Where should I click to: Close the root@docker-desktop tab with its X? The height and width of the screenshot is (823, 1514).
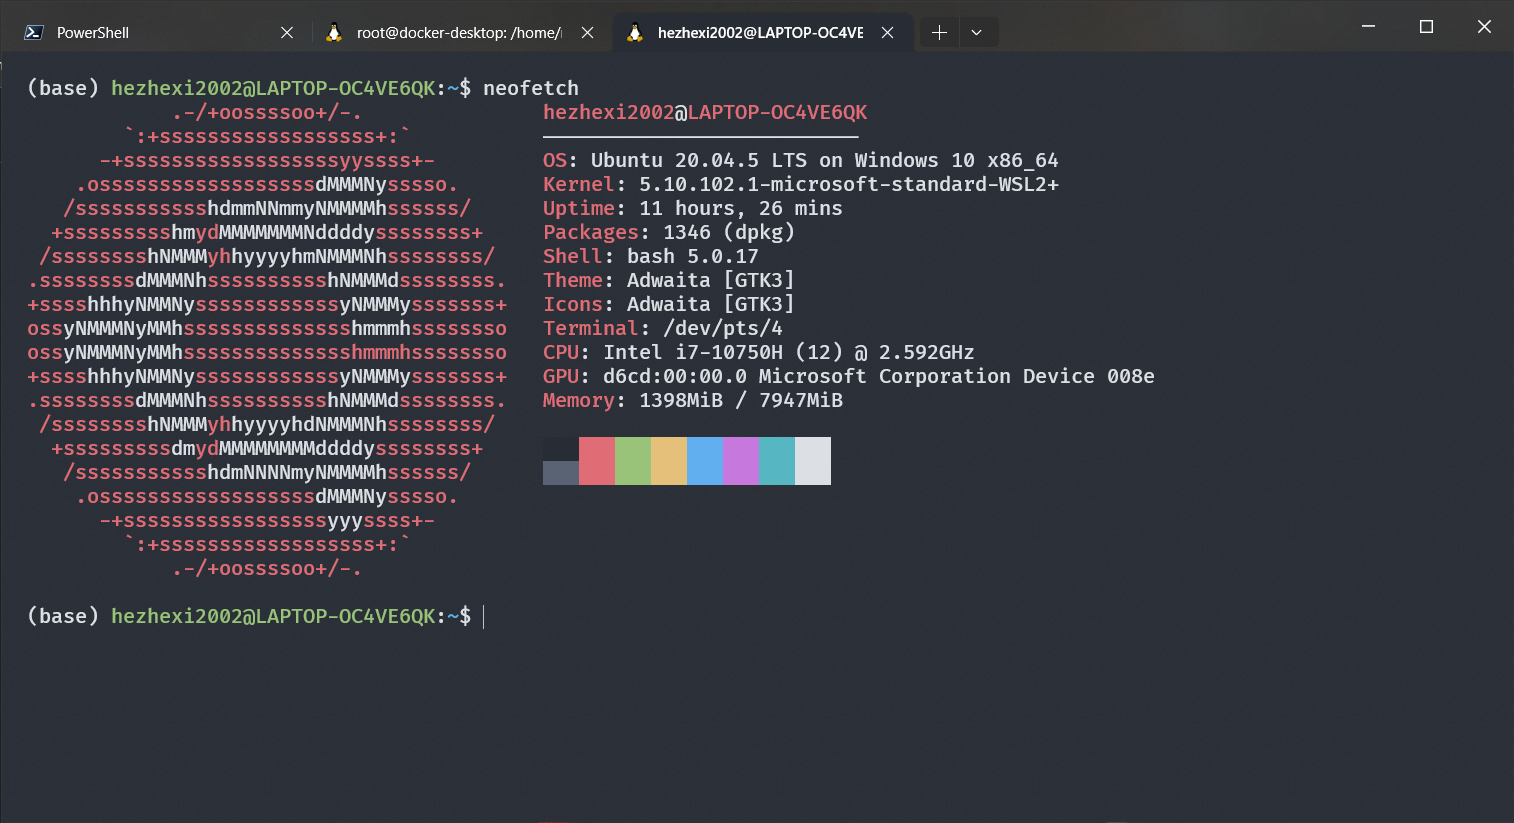[x=587, y=31]
